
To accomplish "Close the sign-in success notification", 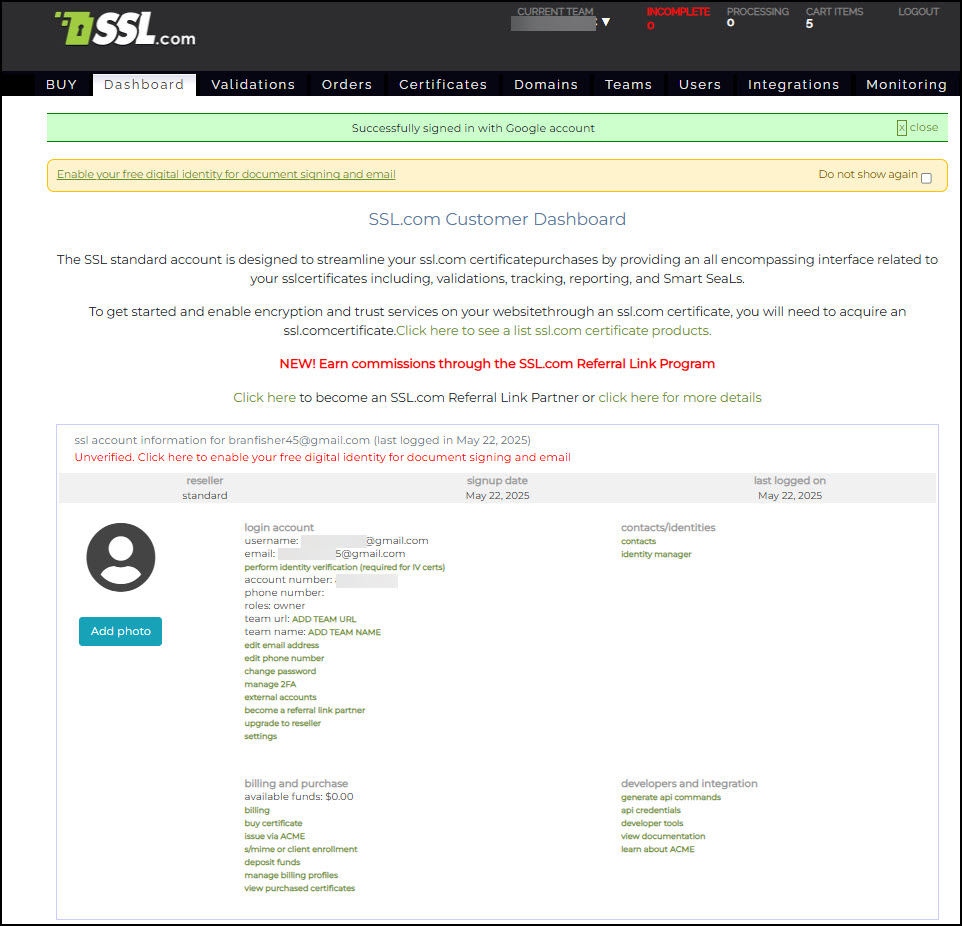I will [x=917, y=128].
